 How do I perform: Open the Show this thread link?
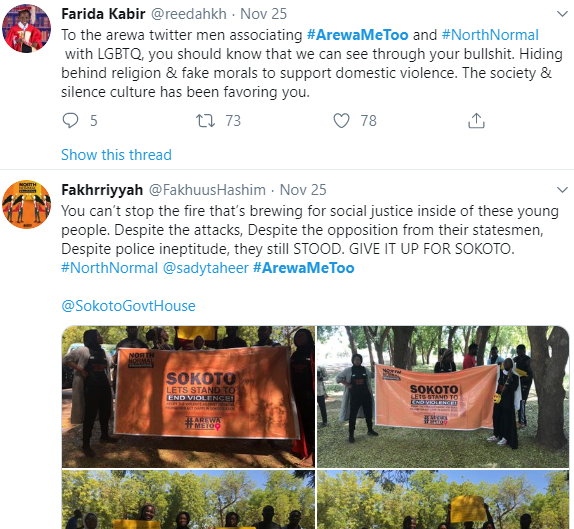point(116,154)
